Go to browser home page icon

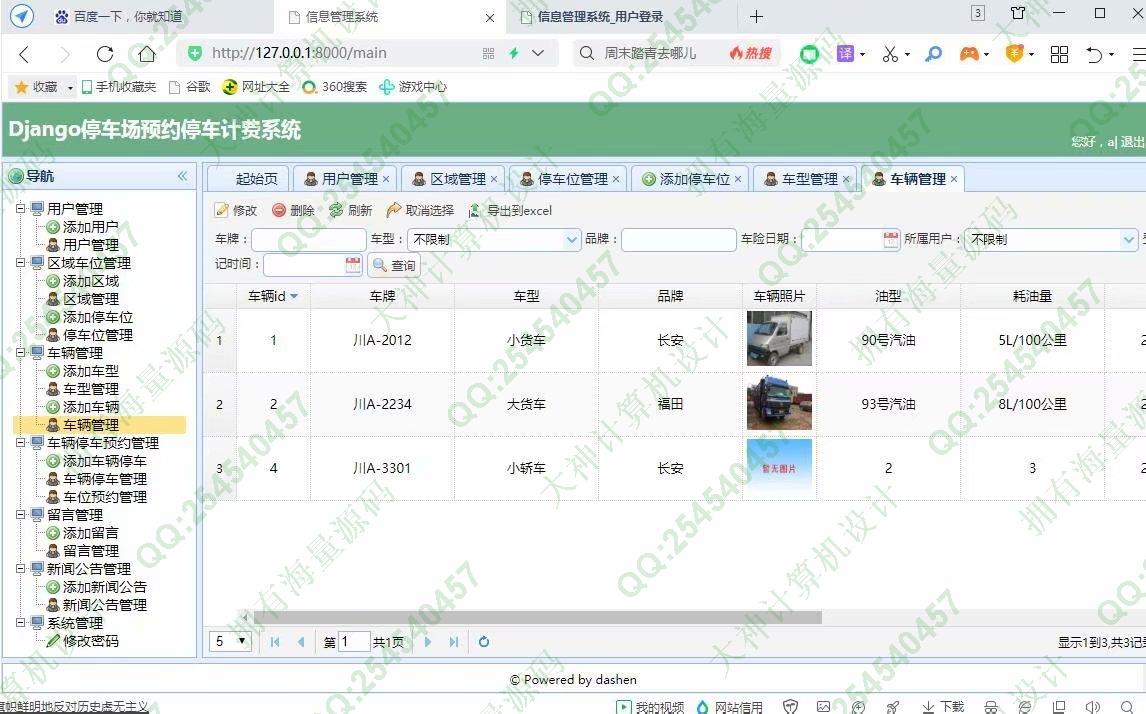pos(147,53)
